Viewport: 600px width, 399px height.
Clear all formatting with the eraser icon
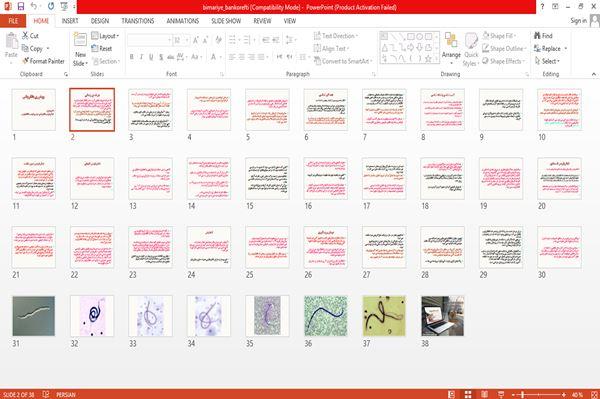218,40
